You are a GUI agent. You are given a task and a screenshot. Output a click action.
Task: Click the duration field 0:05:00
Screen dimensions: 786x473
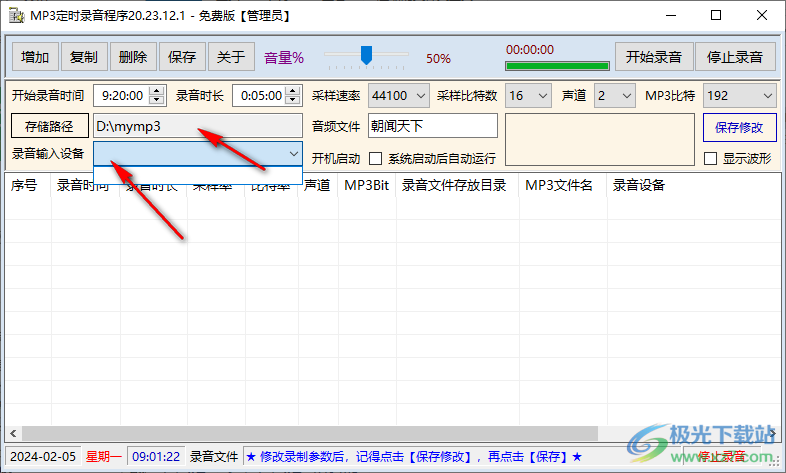pos(260,95)
